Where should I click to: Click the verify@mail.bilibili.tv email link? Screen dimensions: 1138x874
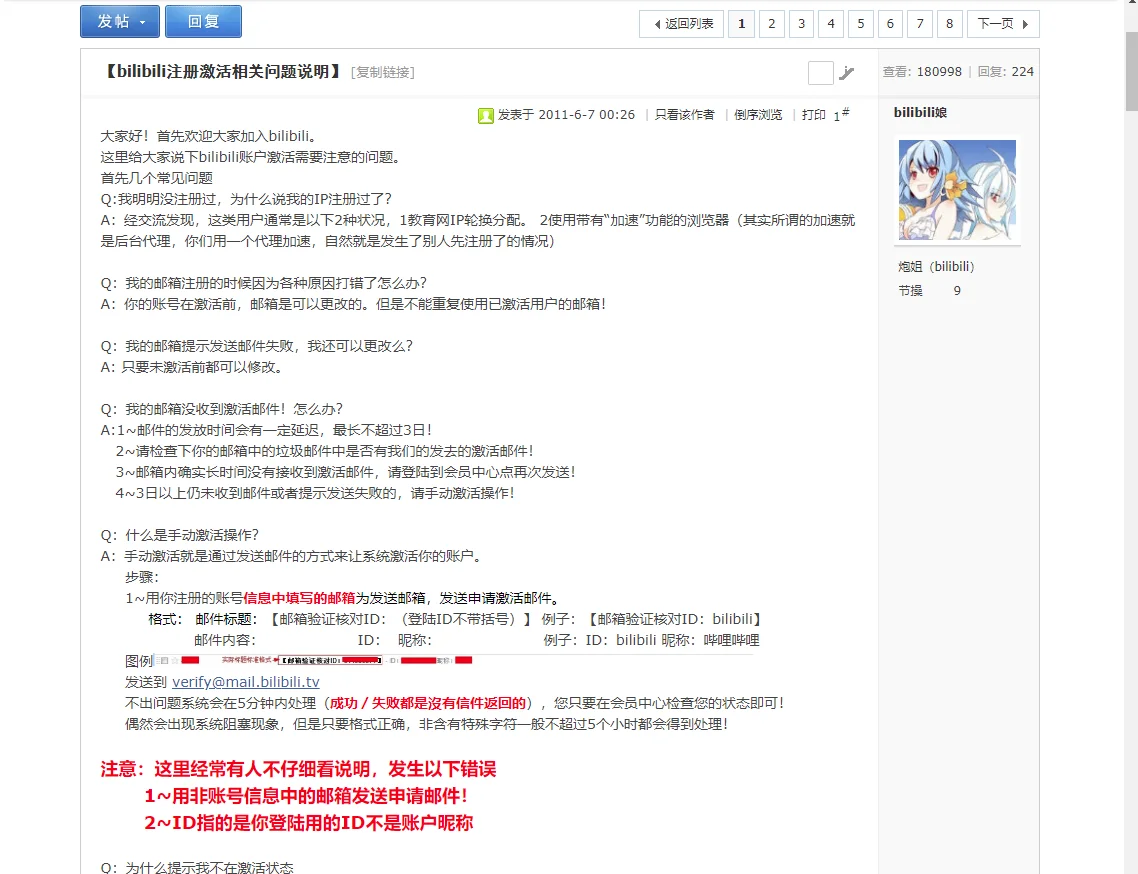pos(245,682)
